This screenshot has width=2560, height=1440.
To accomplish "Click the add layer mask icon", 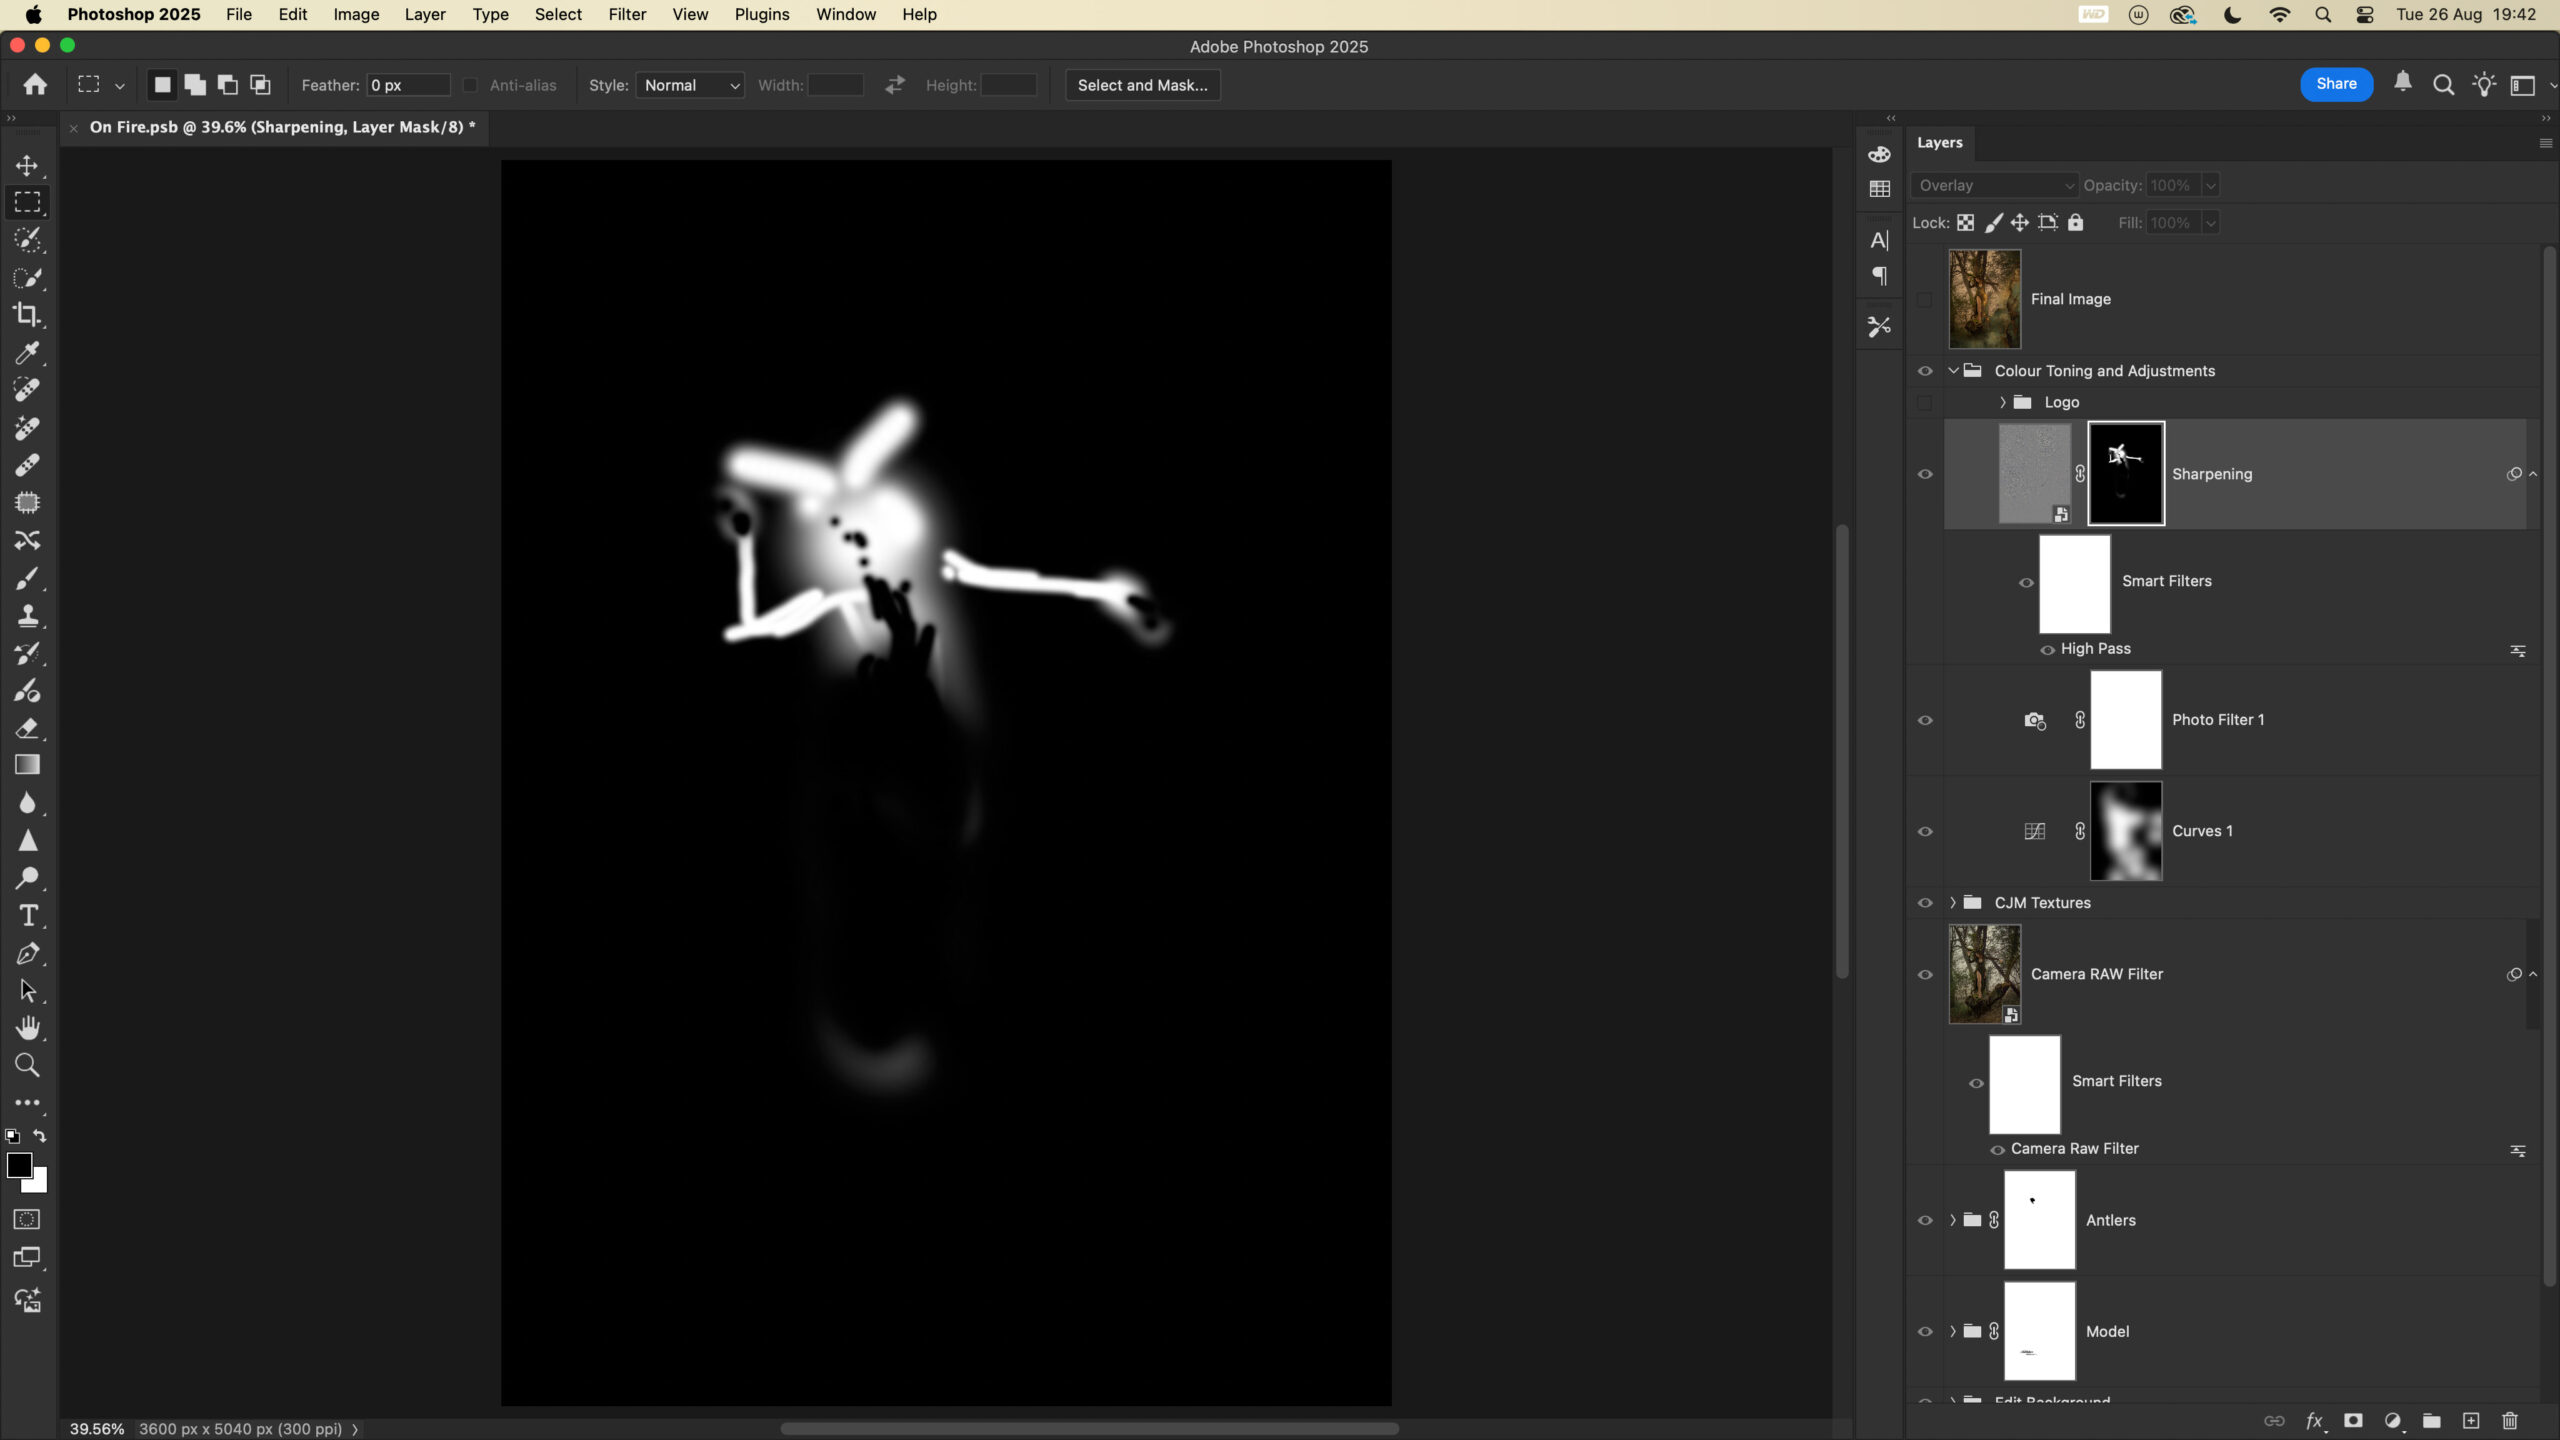I will pyautogui.click(x=2353, y=1421).
